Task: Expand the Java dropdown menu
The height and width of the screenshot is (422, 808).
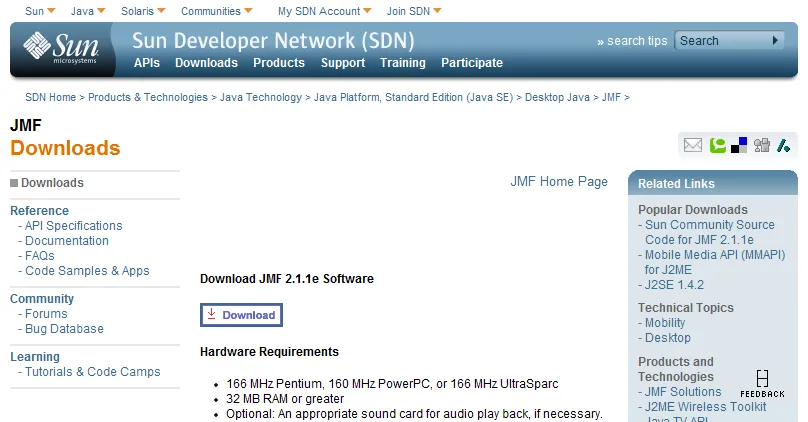Action: pos(88,11)
